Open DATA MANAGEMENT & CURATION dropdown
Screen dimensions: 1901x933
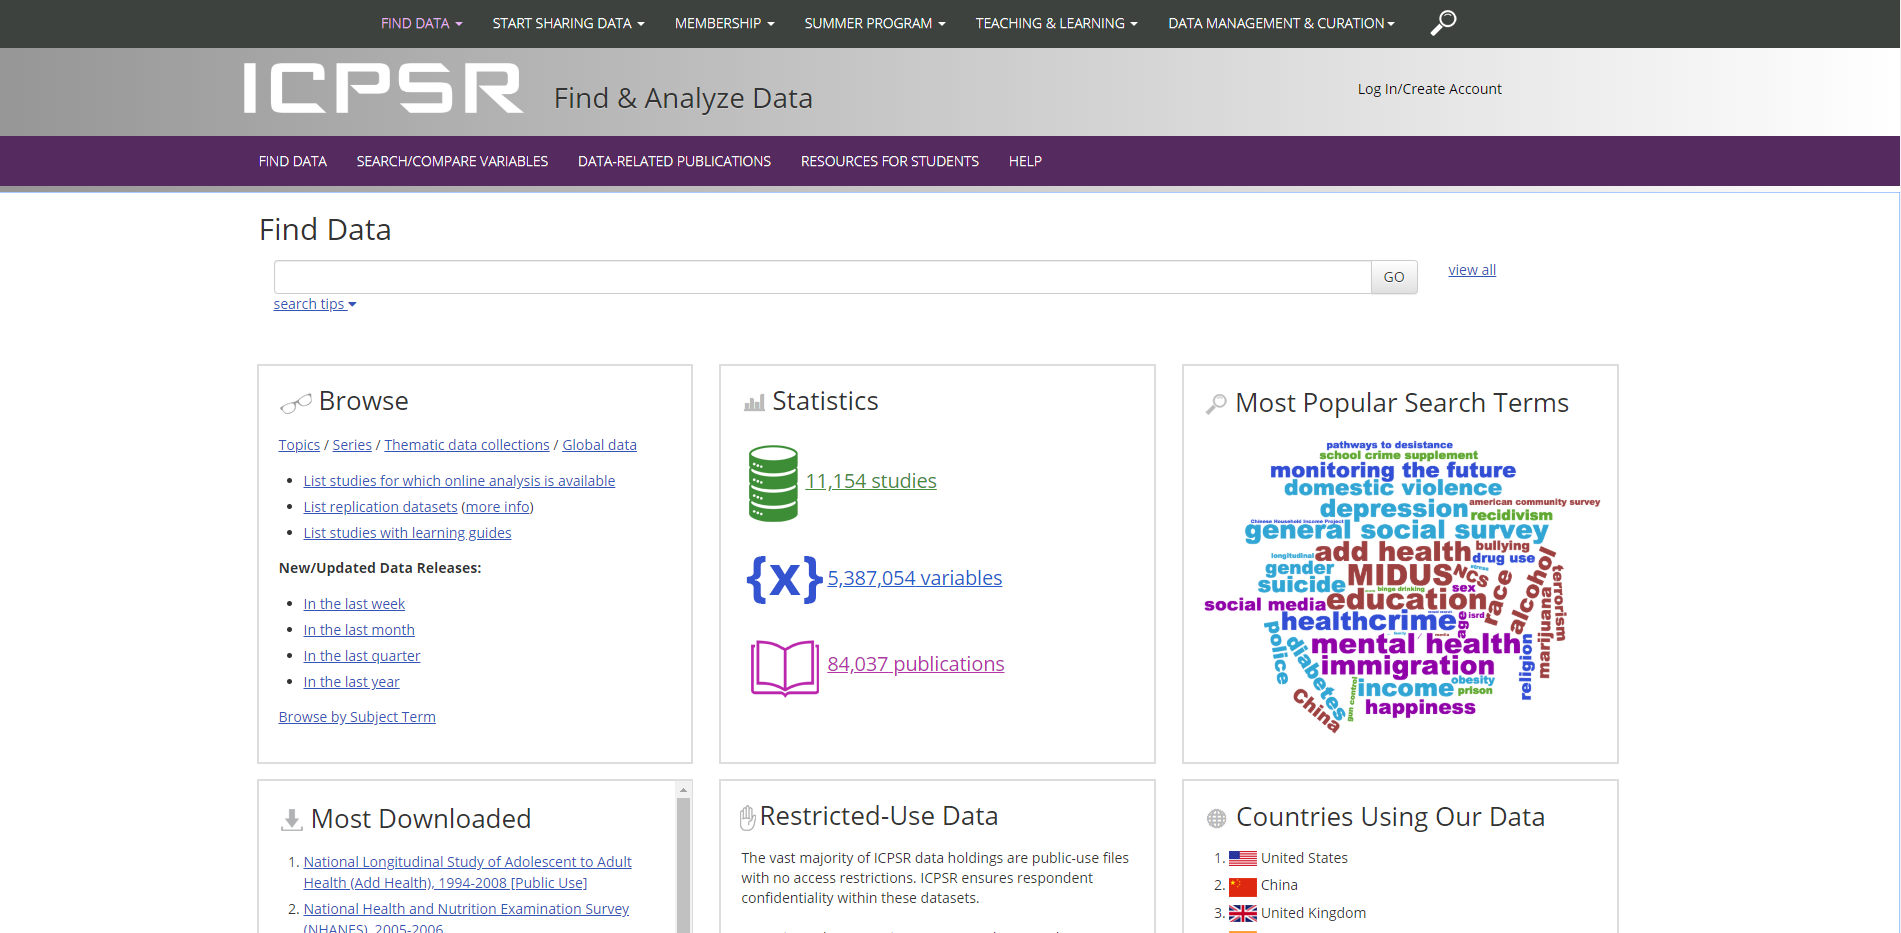[1281, 23]
